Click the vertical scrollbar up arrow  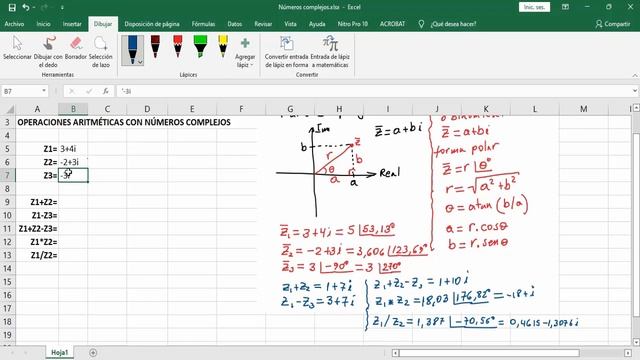pos(636,108)
